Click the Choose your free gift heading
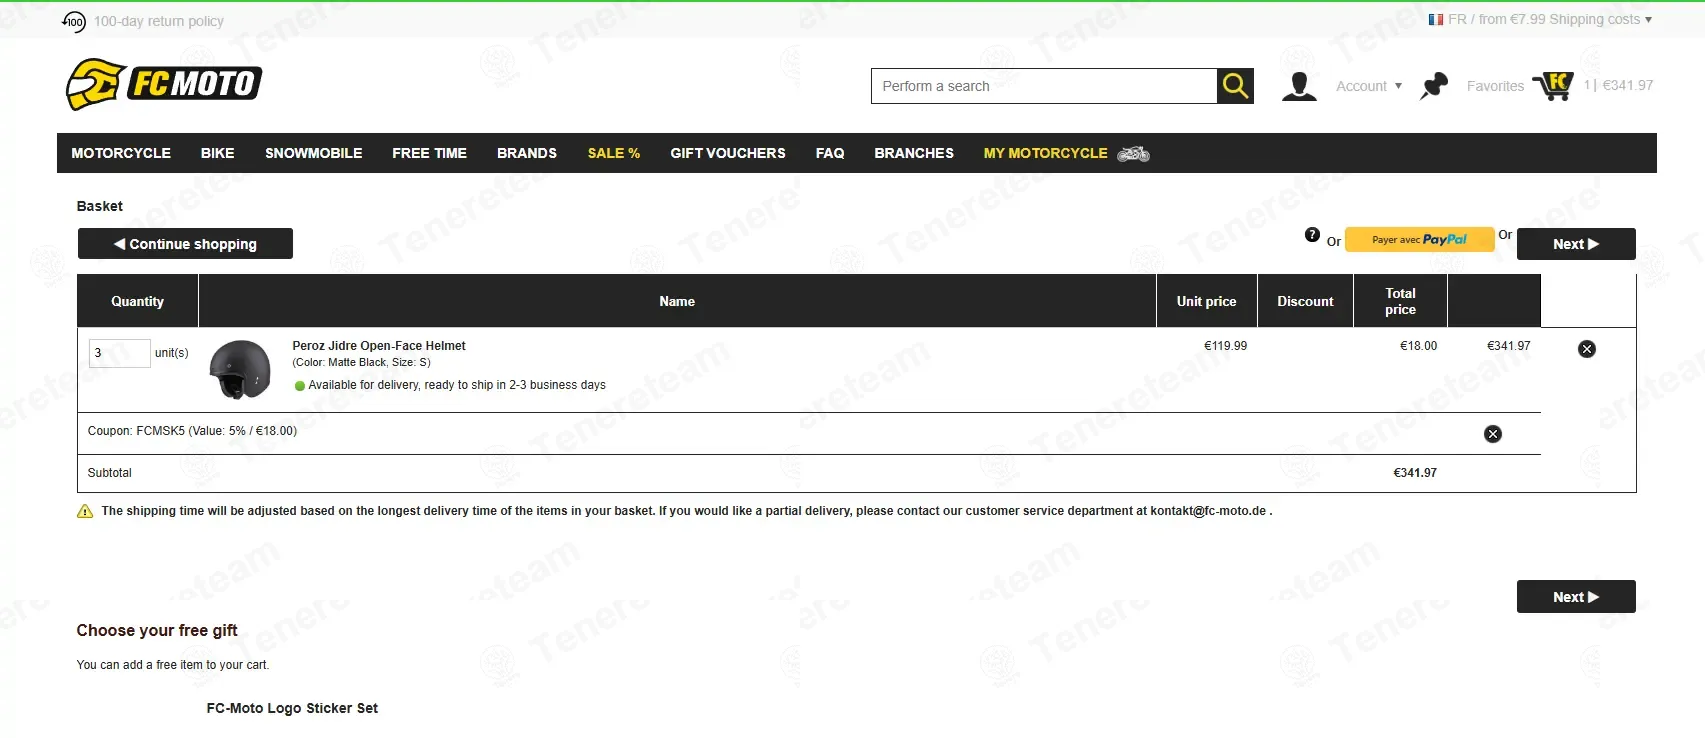1705x738 pixels. [157, 630]
